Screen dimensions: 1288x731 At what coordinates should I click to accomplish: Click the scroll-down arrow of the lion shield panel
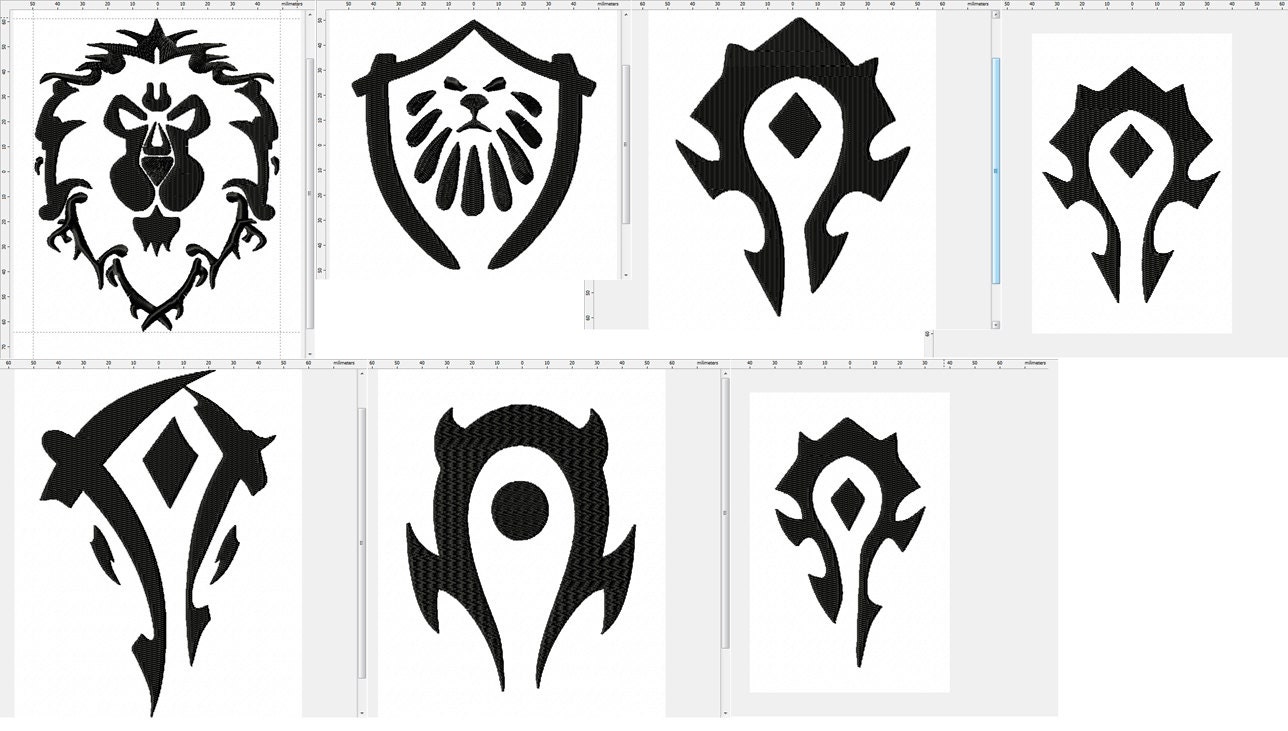tap(627, 273)
